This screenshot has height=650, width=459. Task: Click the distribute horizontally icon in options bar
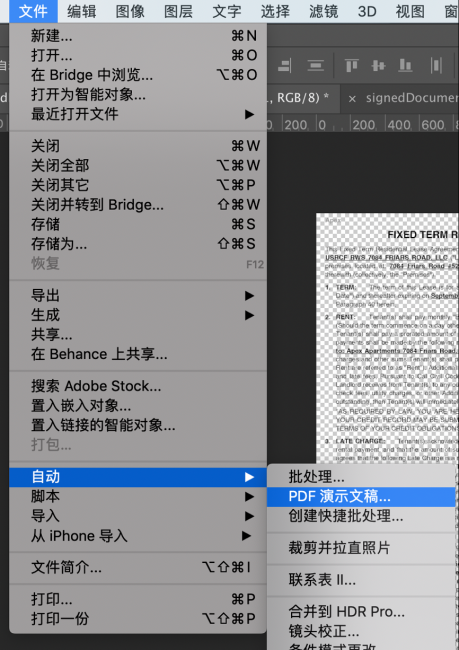pos(436,65)
